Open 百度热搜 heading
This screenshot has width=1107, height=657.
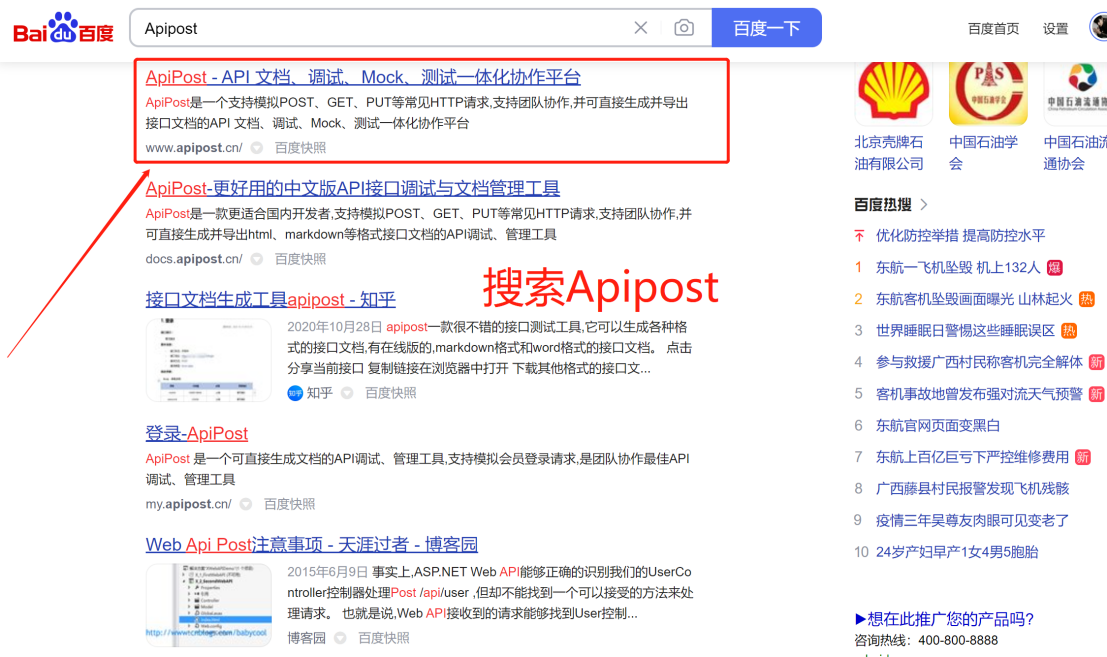pyautogui.click(x=882, y=205)
